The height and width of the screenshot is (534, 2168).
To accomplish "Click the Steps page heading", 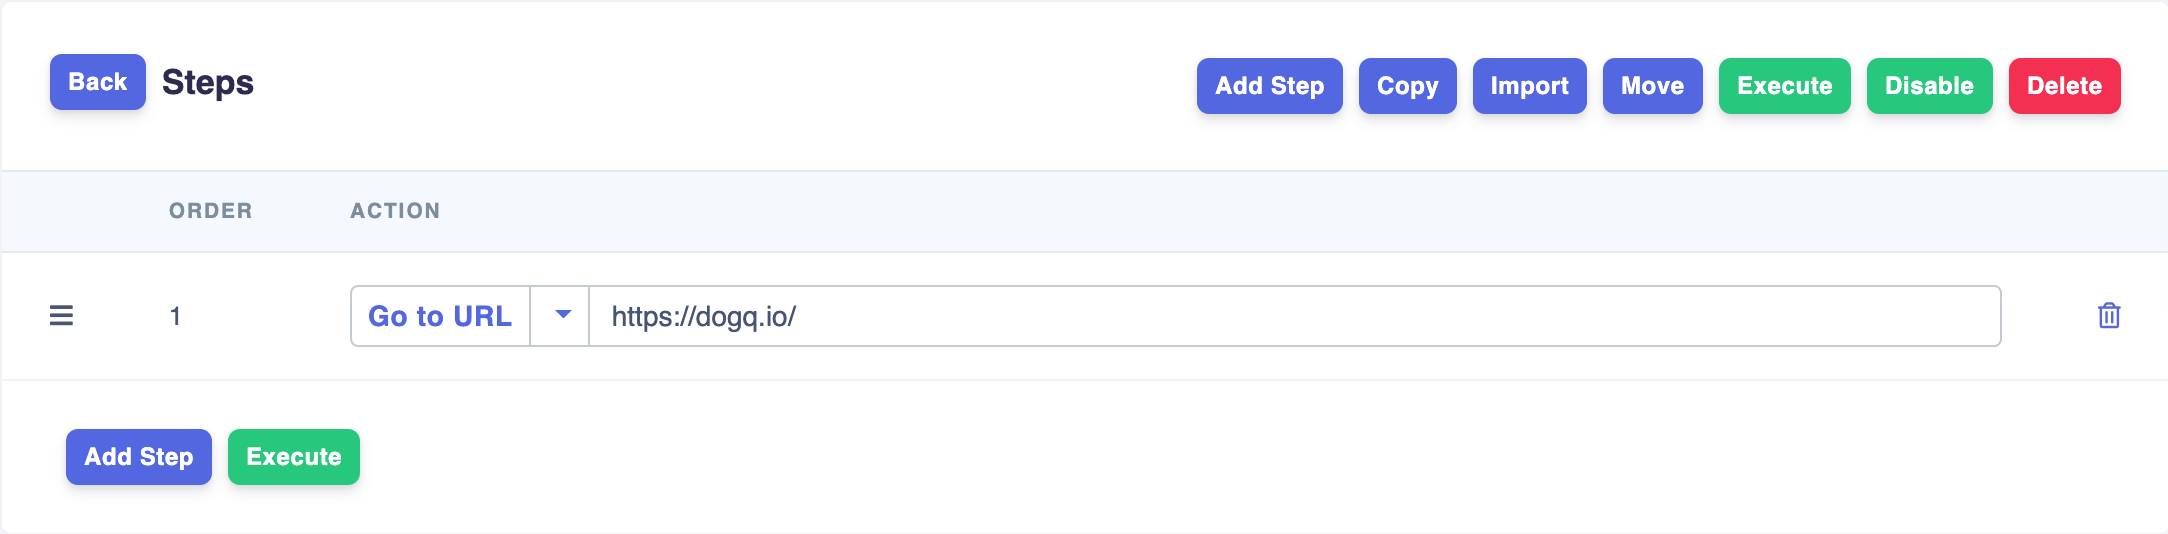I will click(x=208, y=82).
